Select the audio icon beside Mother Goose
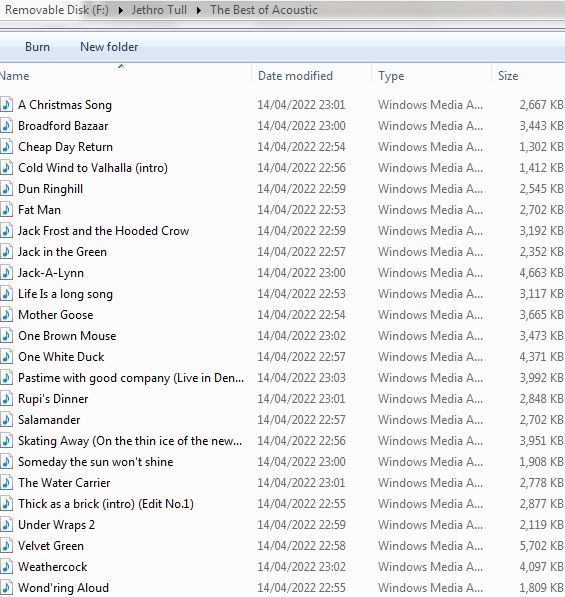Screen dimensions: 565x597 tap(6, 315)
